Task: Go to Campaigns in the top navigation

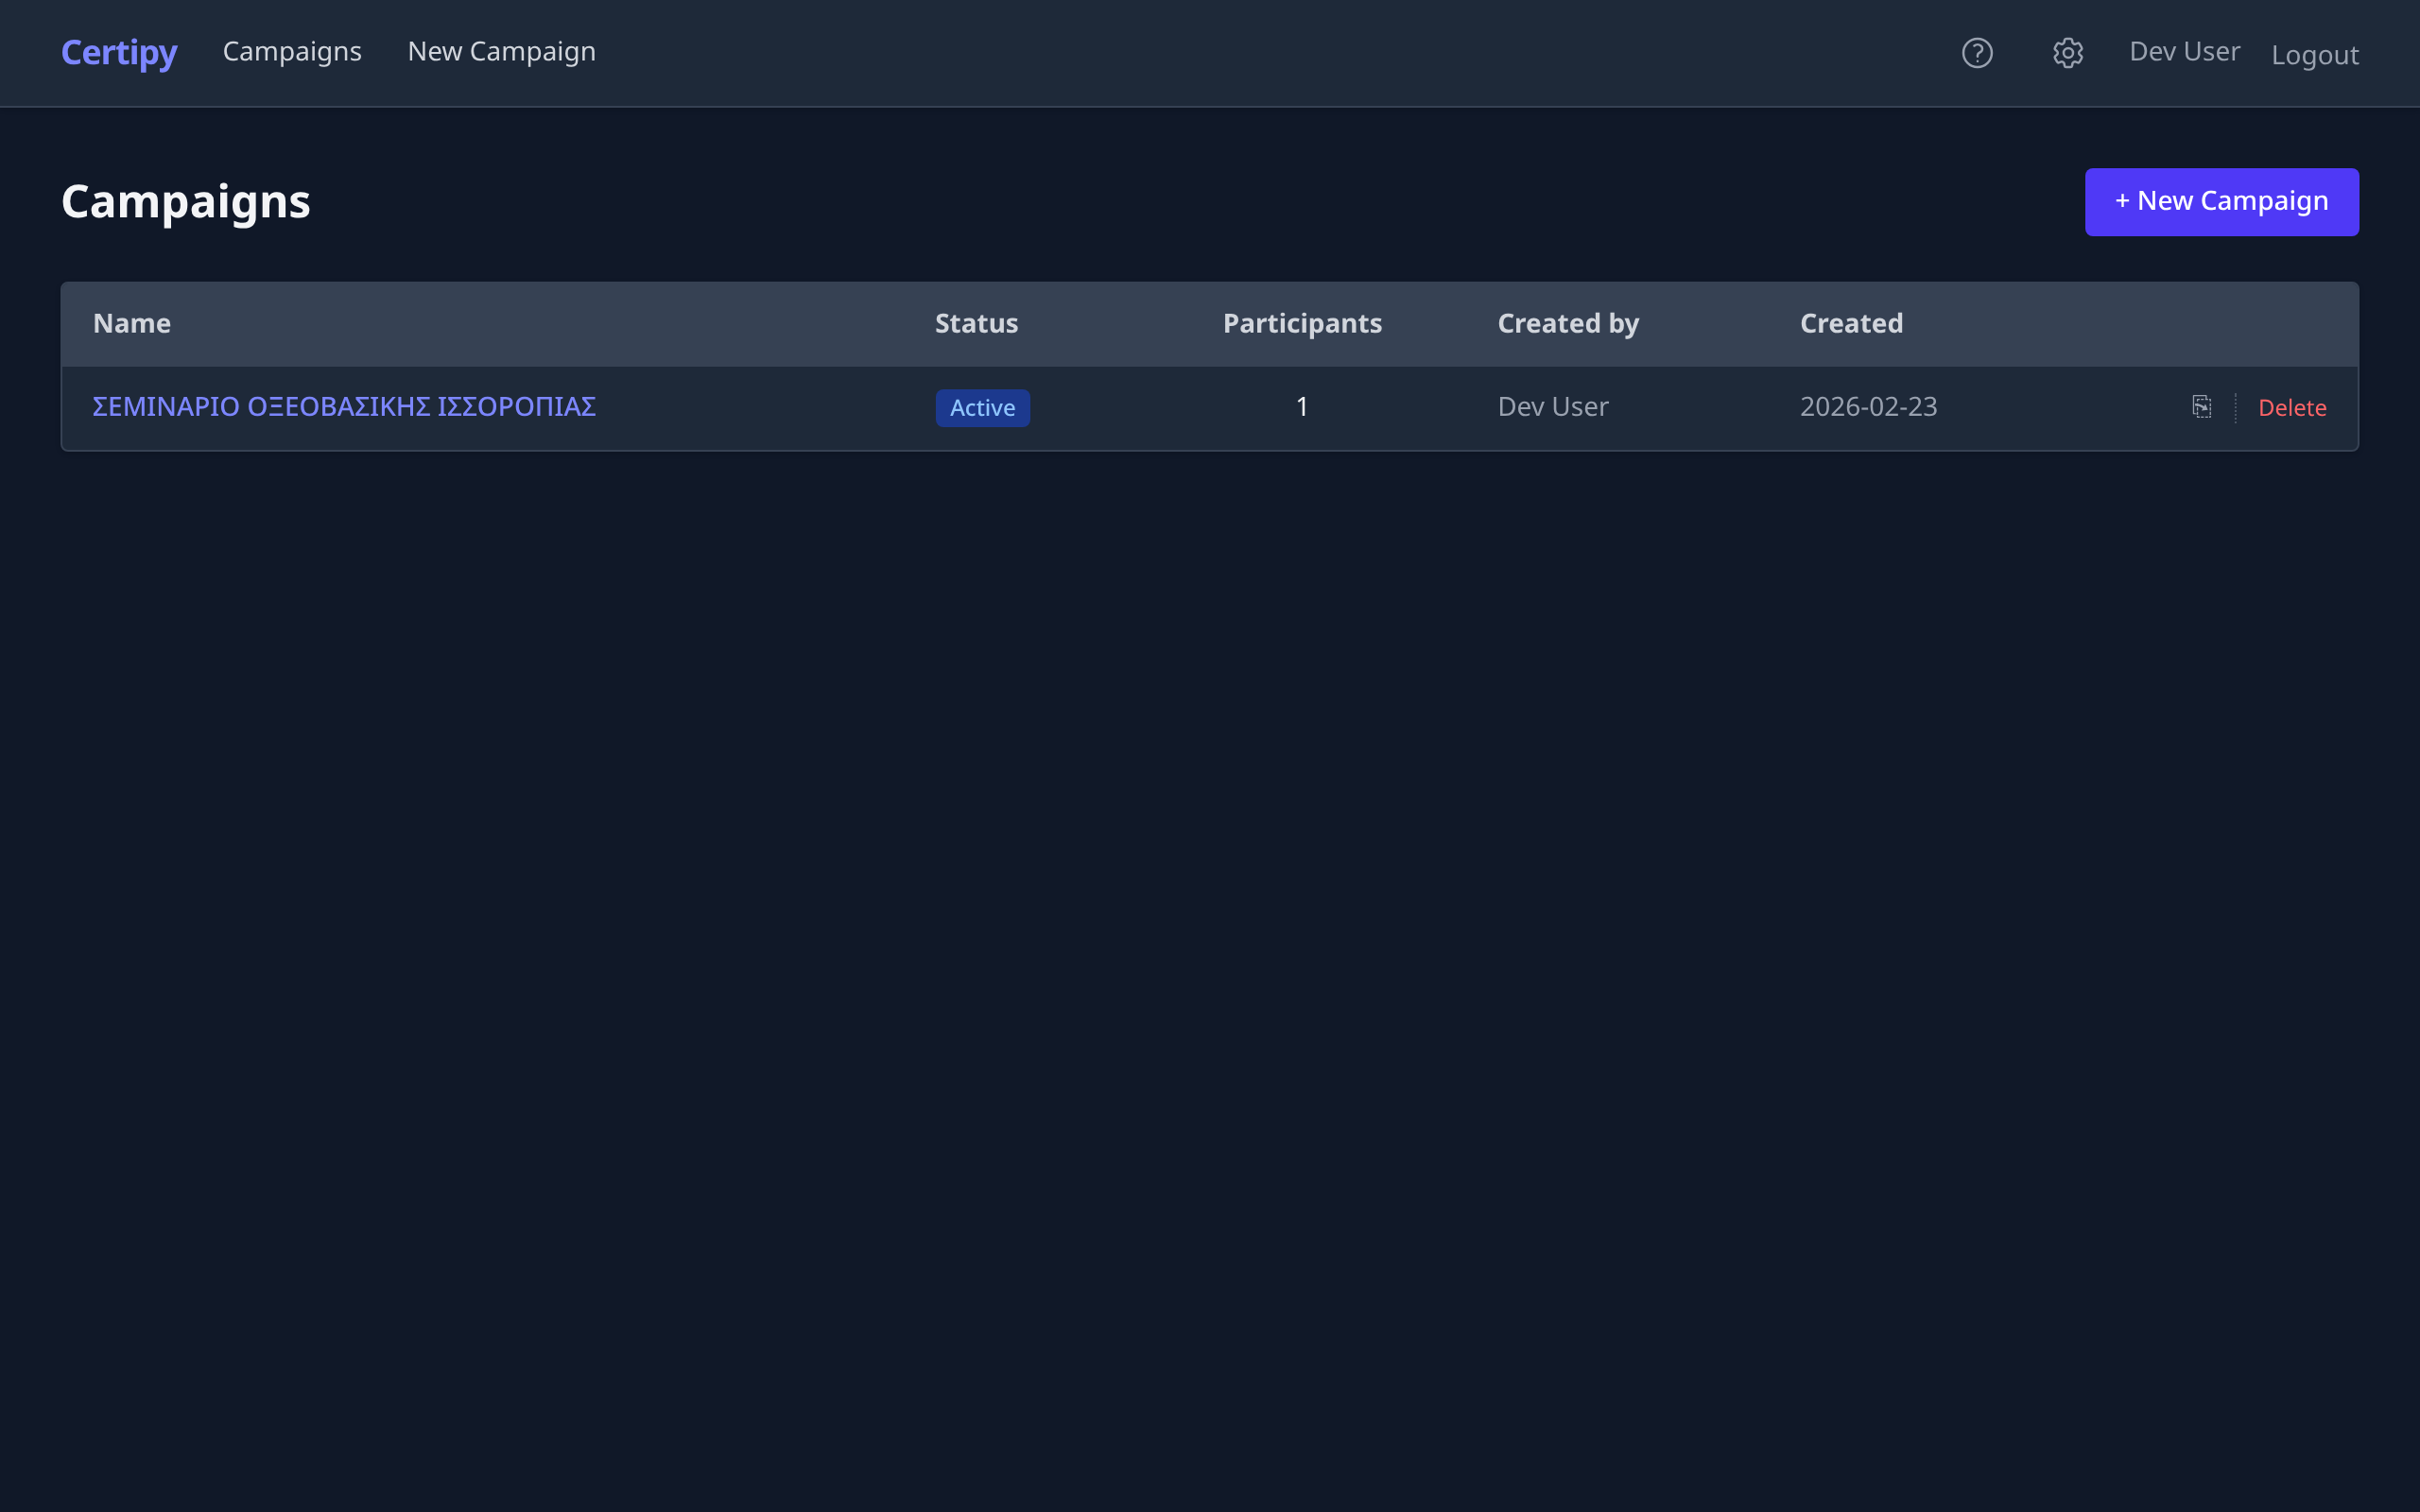Action: coord(292,51)
